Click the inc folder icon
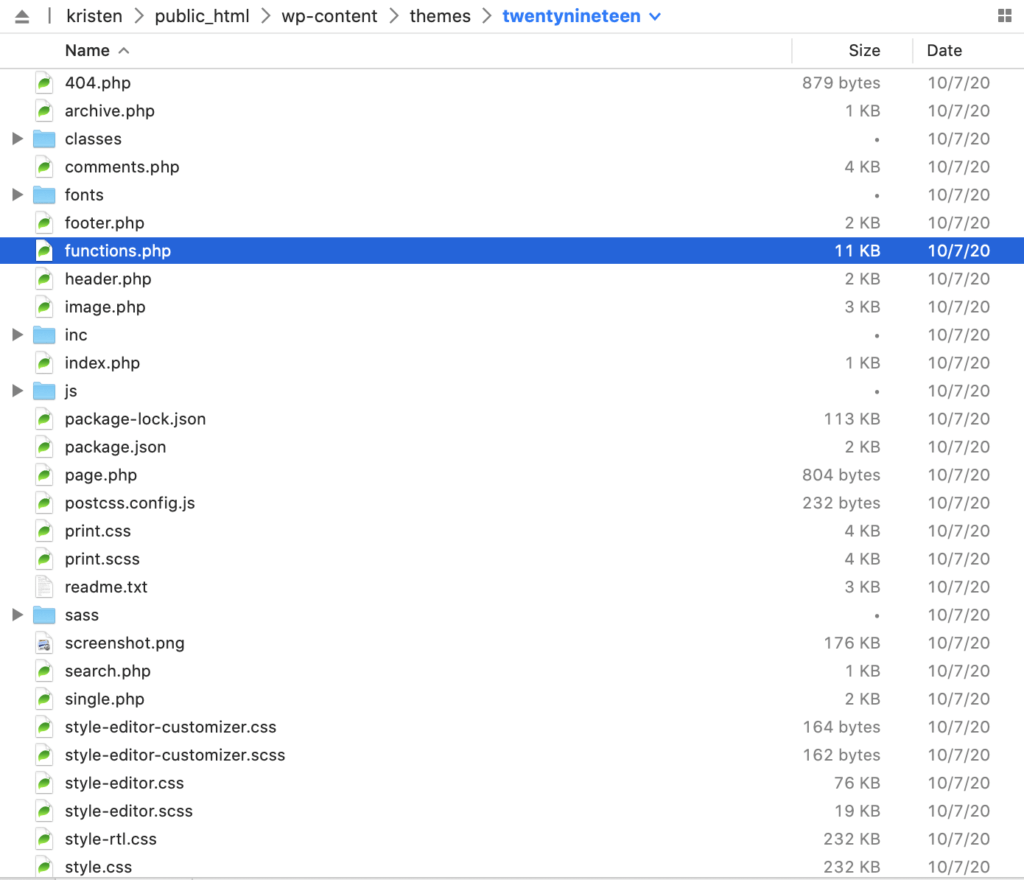 click(44, 335)
